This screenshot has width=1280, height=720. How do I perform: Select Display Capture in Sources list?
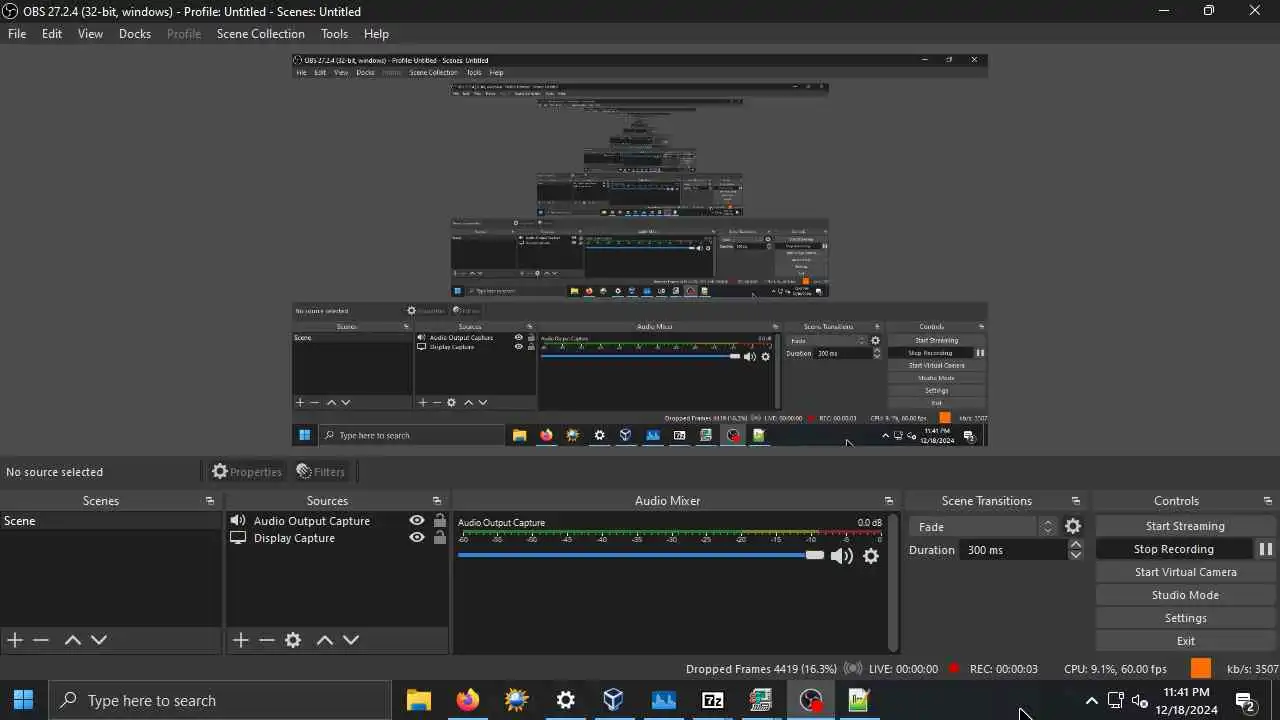click(294, 538)
